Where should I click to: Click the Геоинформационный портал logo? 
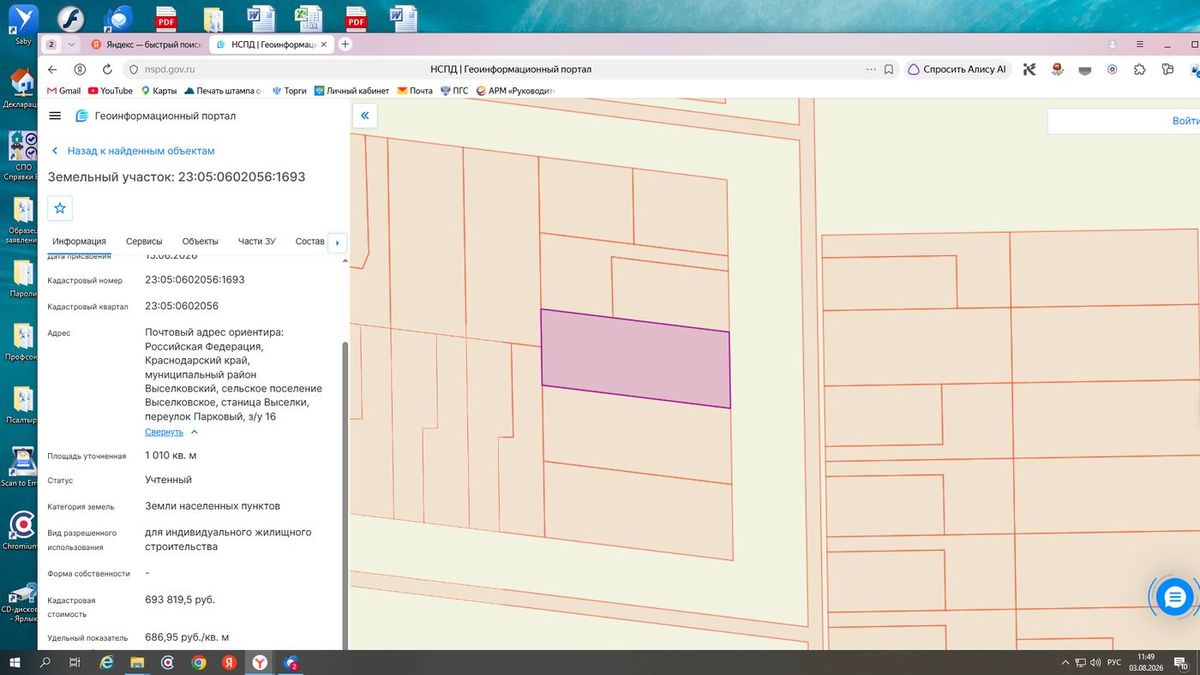[156, 116]
